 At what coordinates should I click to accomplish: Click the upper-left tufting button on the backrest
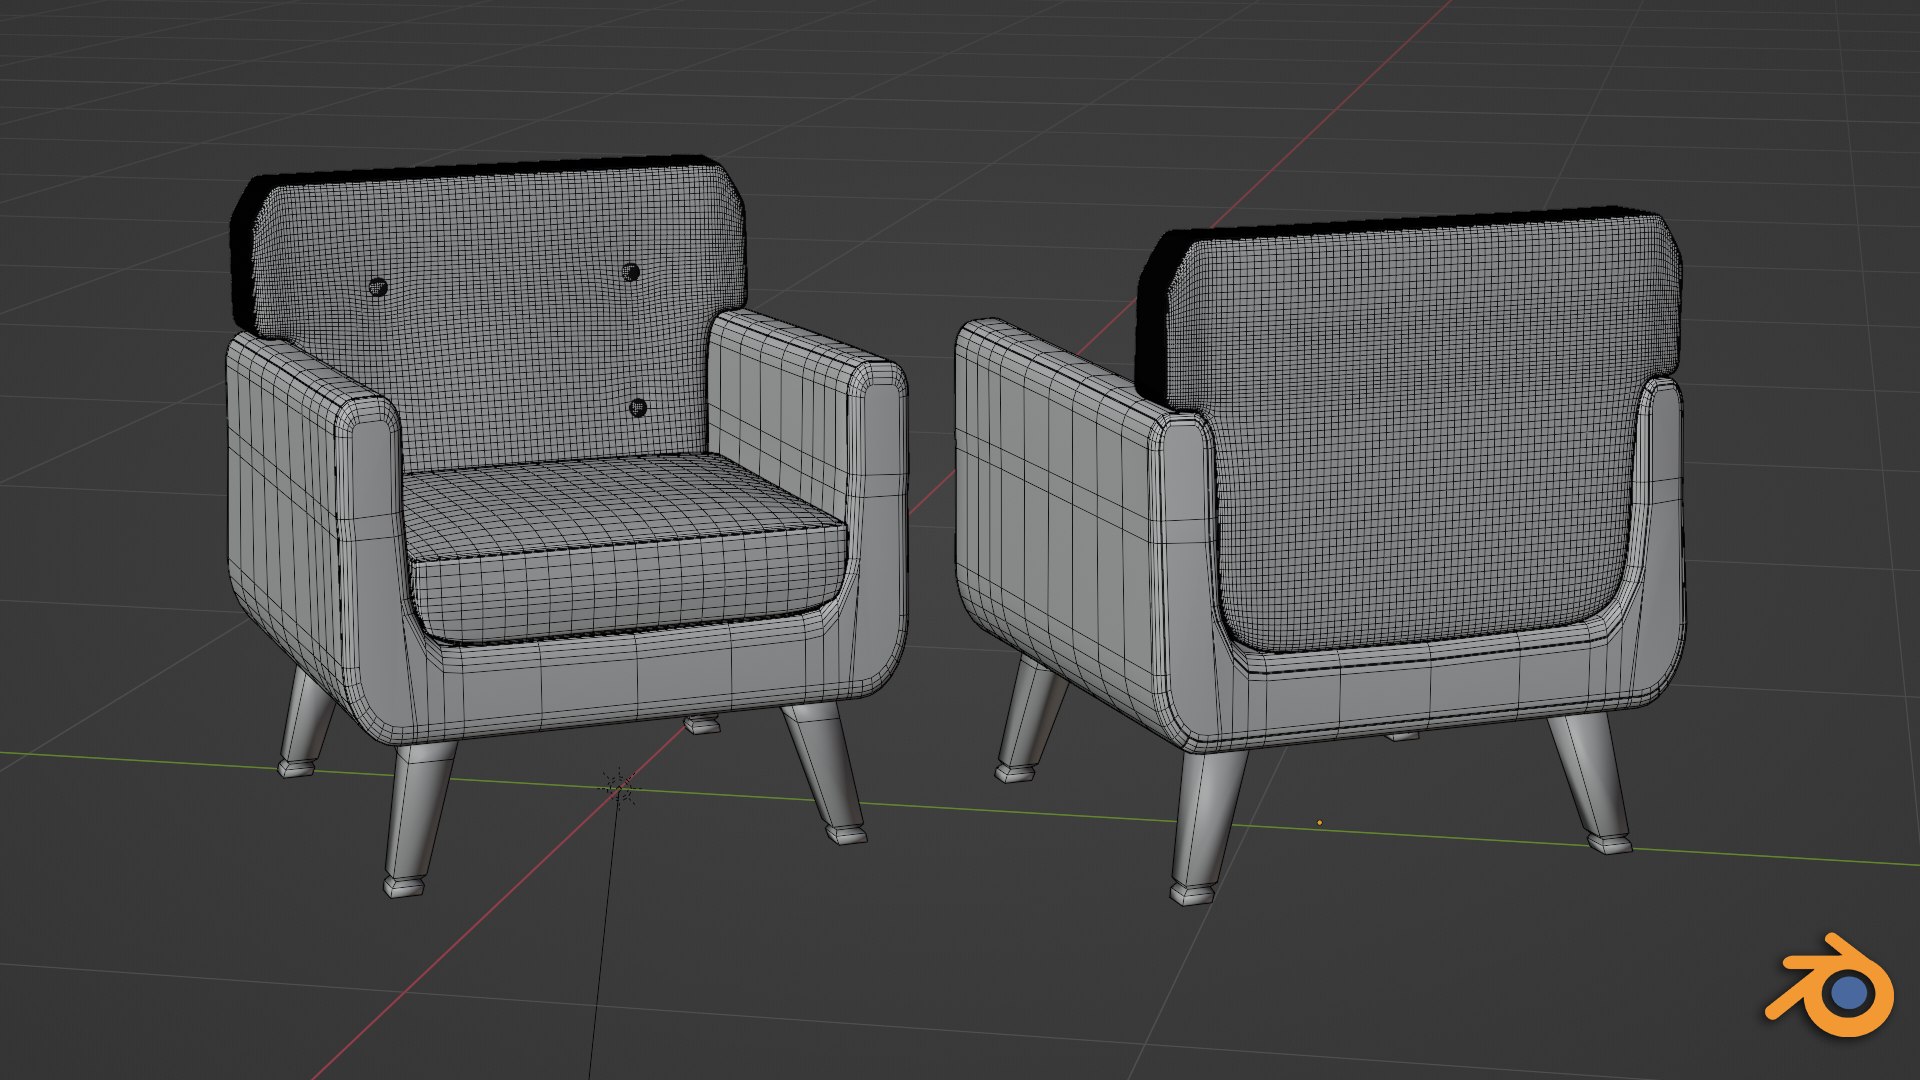tap(378, 287)
